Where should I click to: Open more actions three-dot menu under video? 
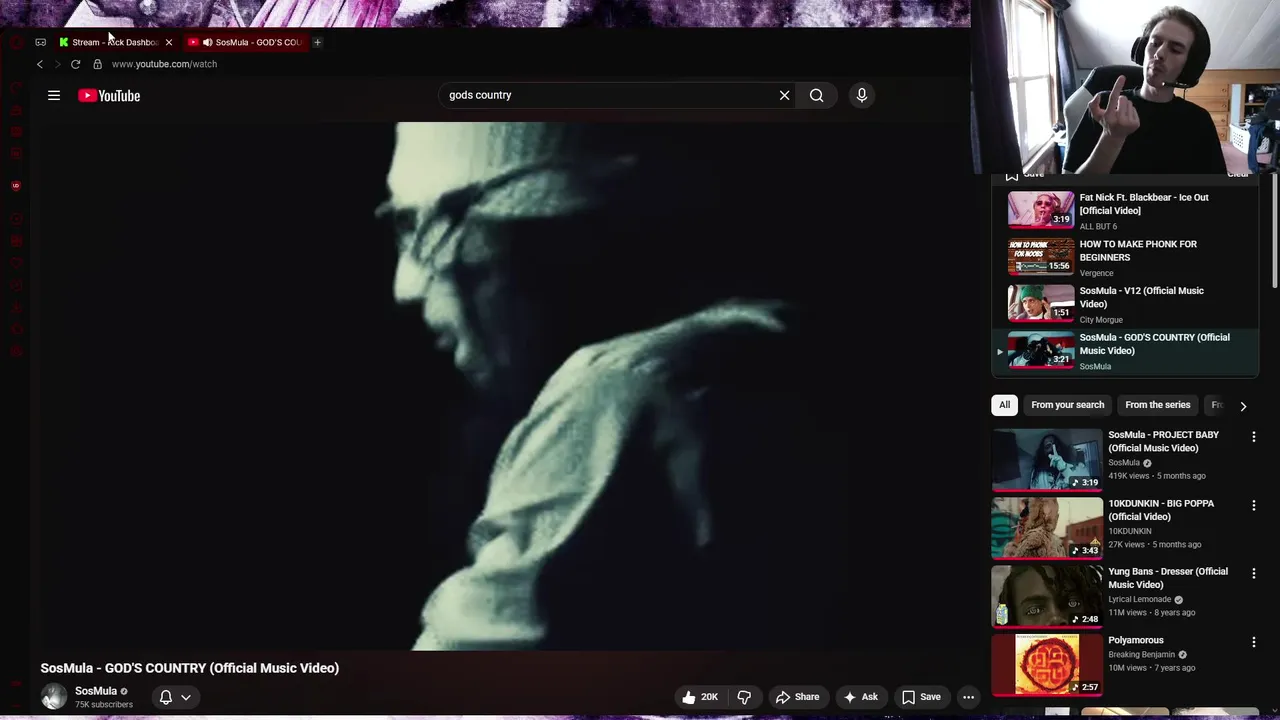pos(968,697)
